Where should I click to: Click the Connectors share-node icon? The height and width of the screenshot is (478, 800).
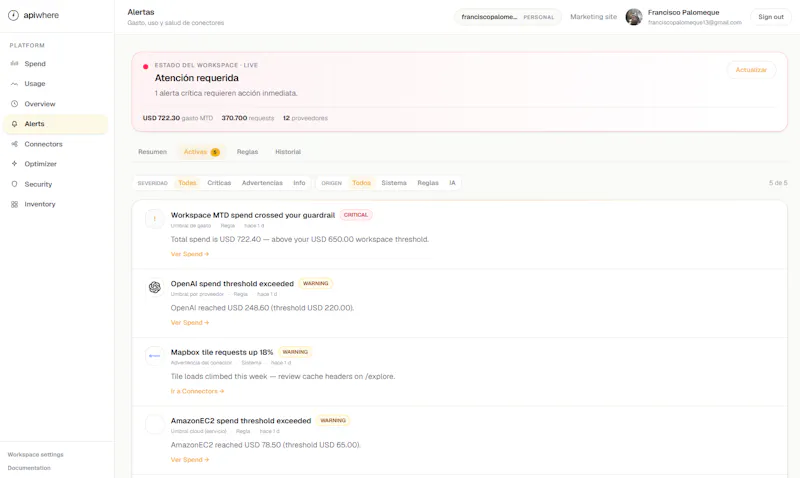14,144
